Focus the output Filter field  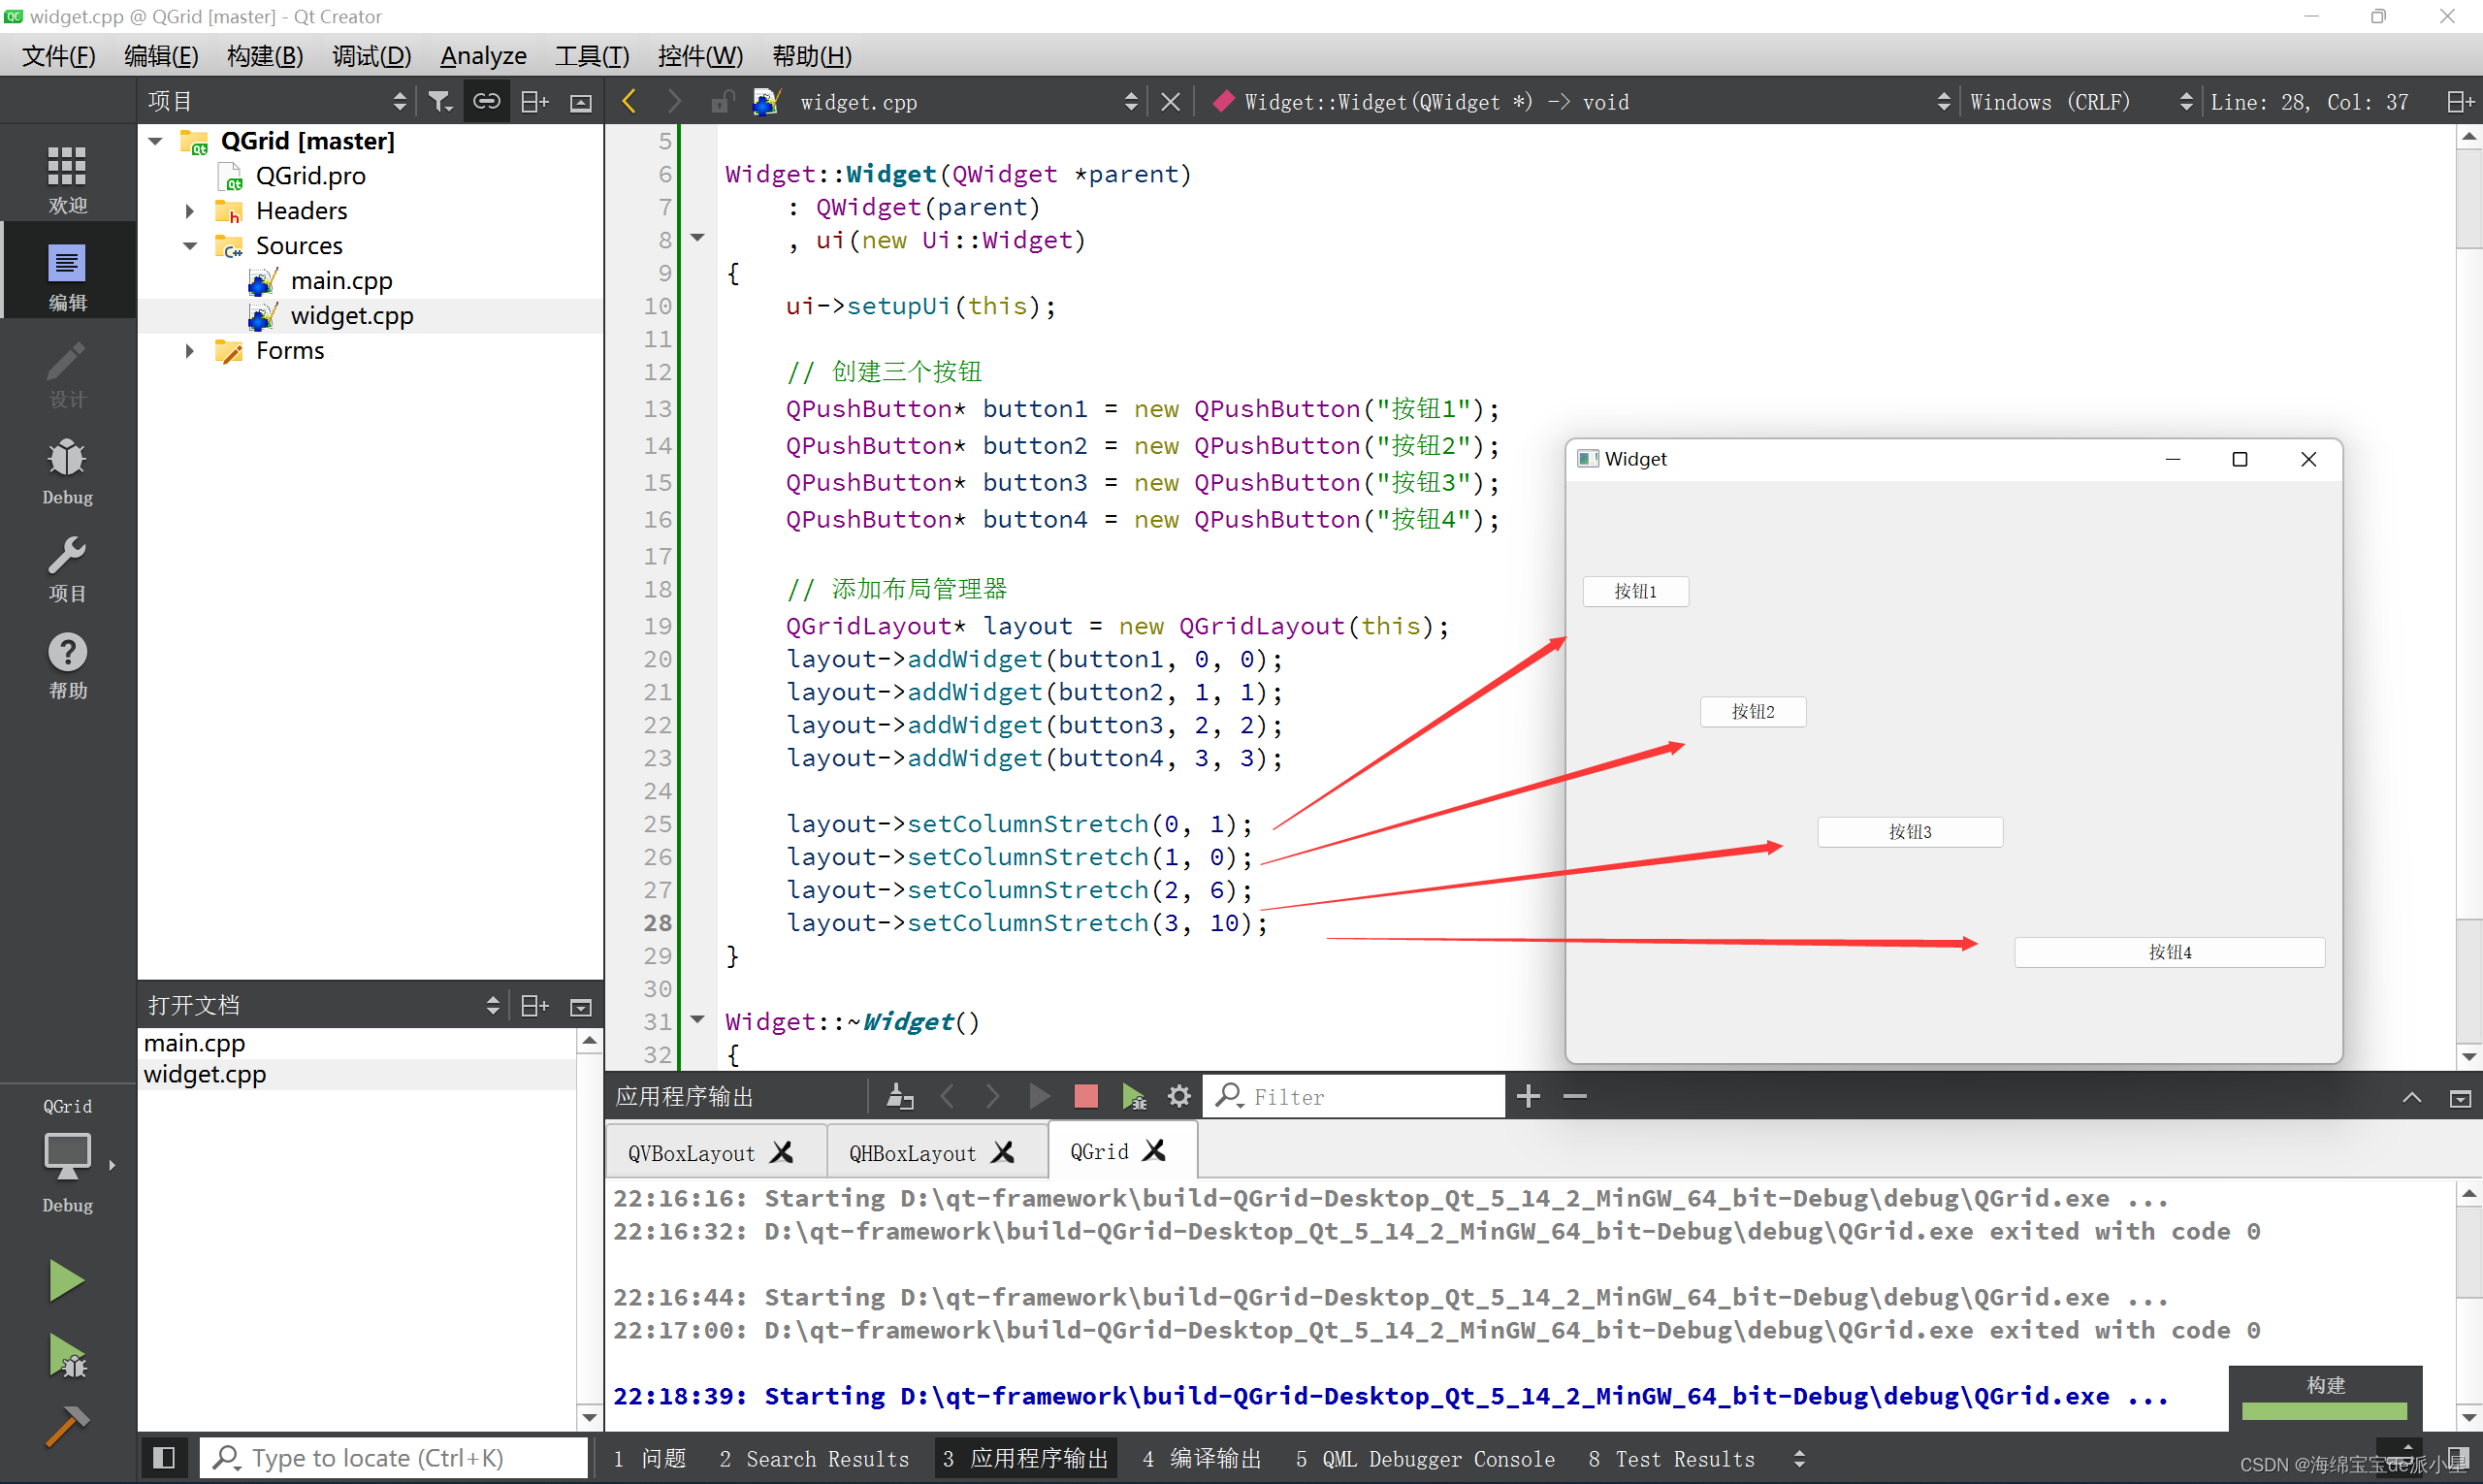[1354, 1096]
